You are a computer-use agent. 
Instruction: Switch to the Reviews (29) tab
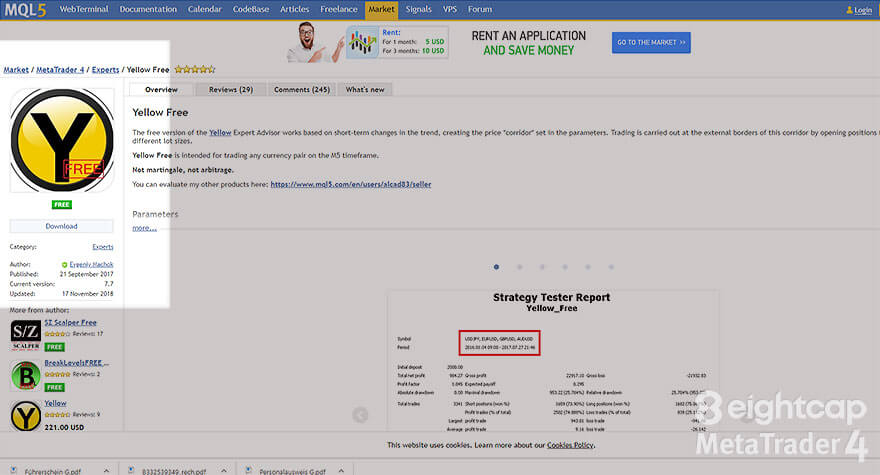[231, 90]
